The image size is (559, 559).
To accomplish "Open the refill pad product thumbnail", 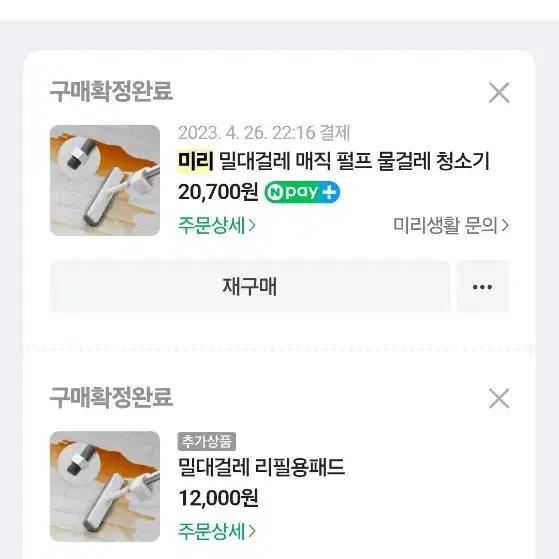I will 105,486.
